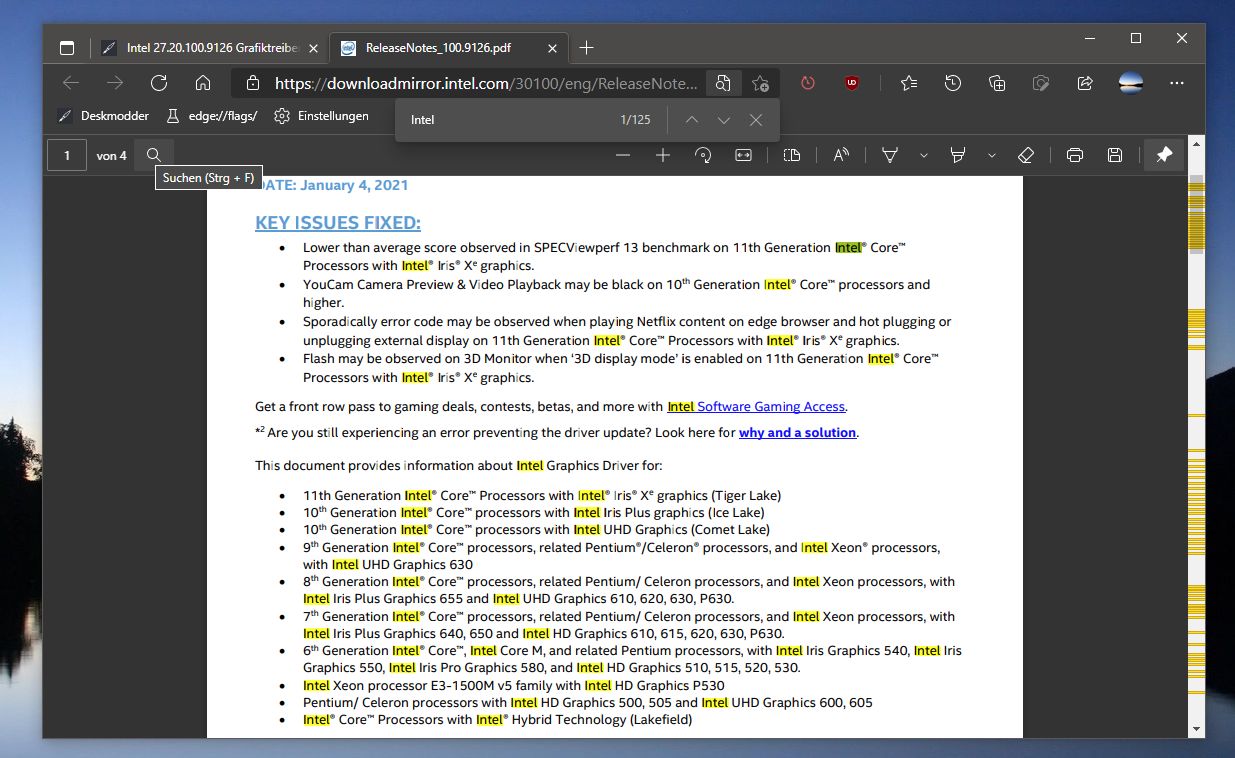
Task: Open the page view layout option
Action: [x=792, y=155]
